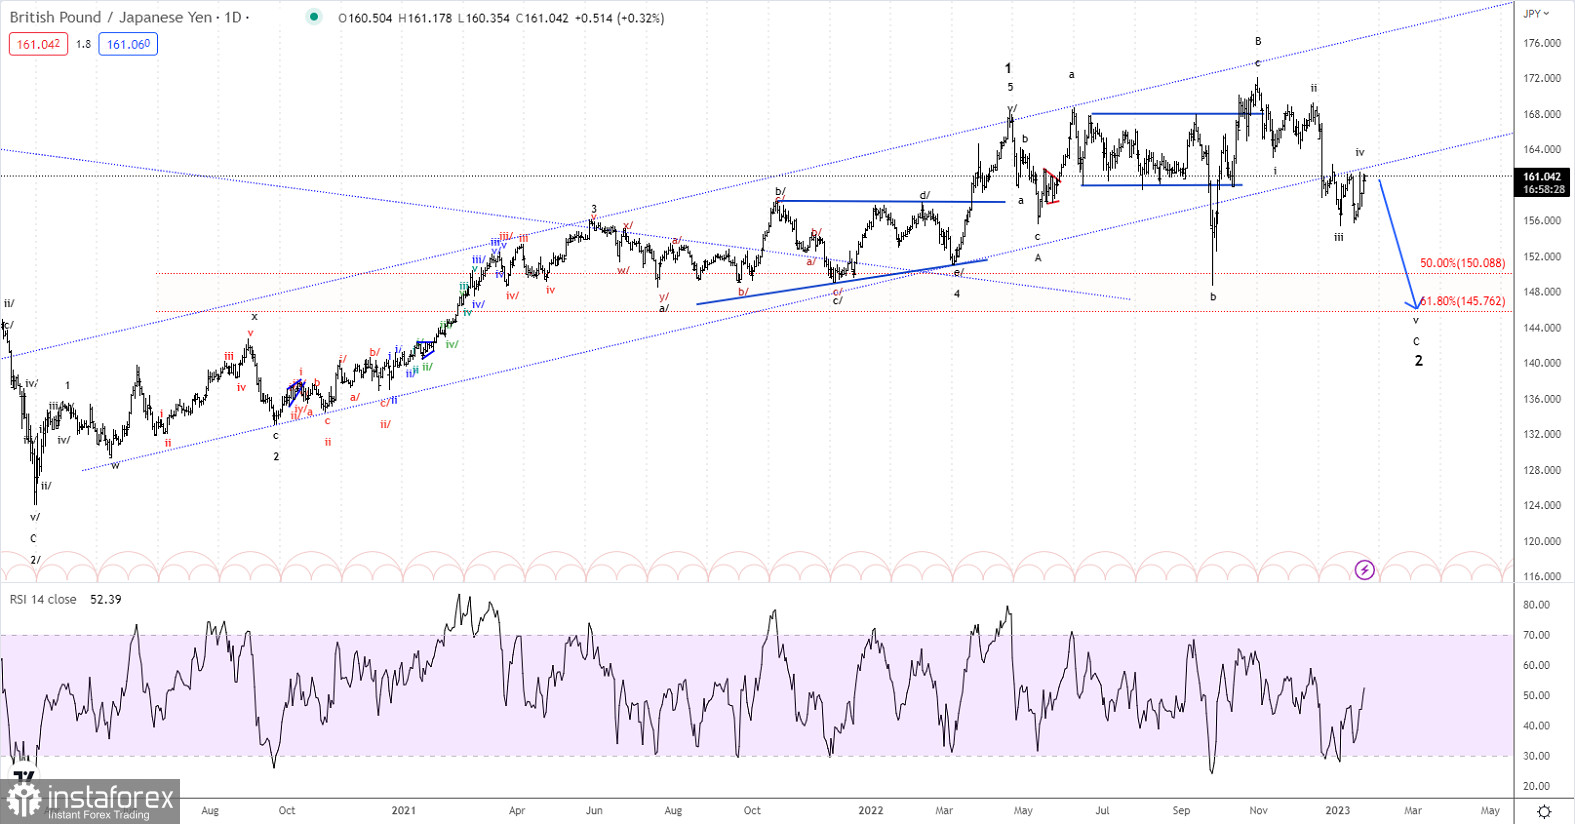Click the 120.000 price axis label
Viewport: 1575px width, 824px height.
point(1542,541)
